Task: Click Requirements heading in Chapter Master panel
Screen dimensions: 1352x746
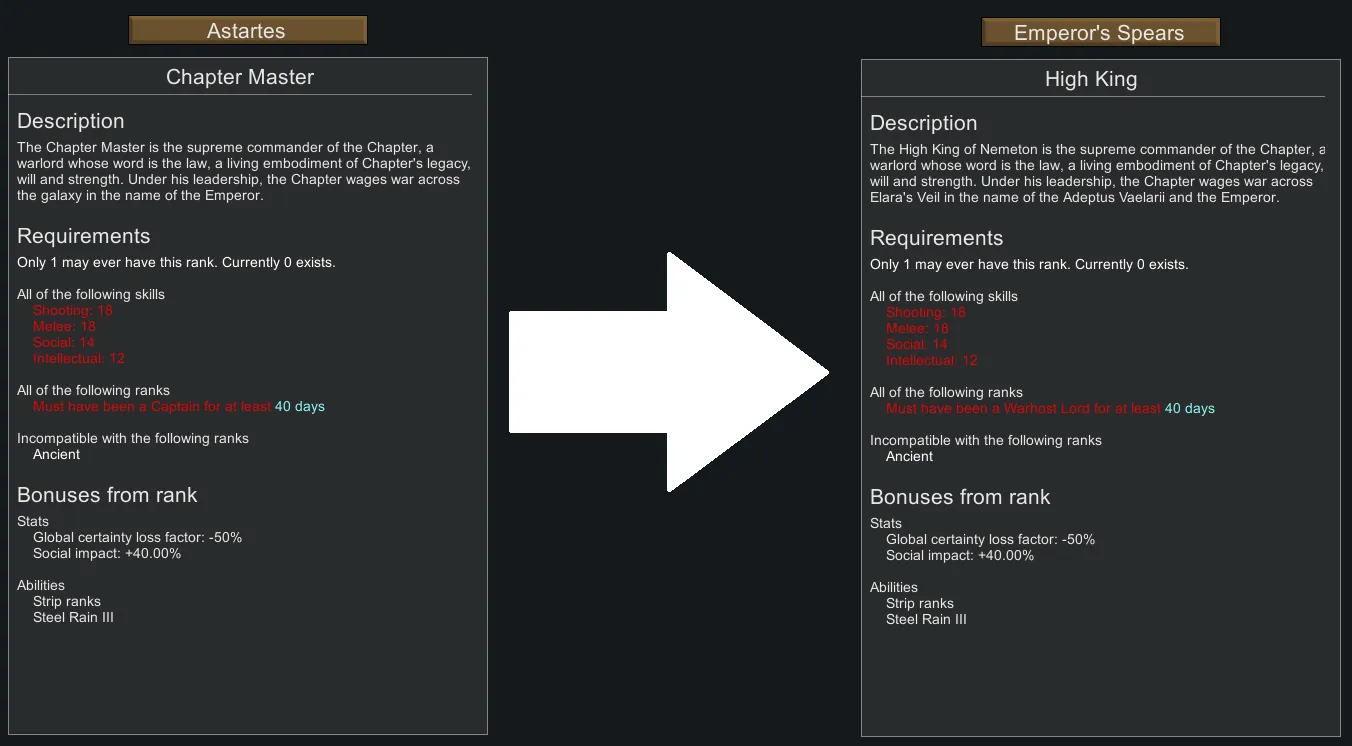Action: 84,236
